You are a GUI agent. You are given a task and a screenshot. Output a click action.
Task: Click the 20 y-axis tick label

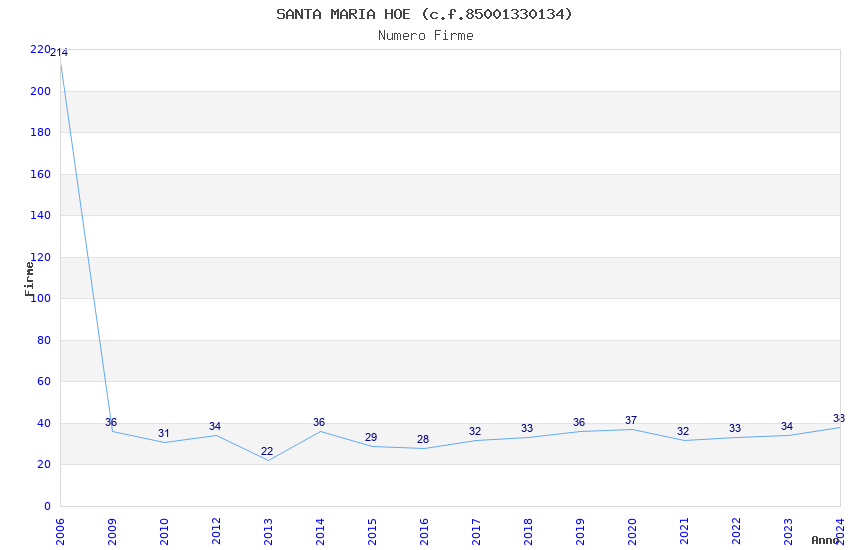click(43, 464)
